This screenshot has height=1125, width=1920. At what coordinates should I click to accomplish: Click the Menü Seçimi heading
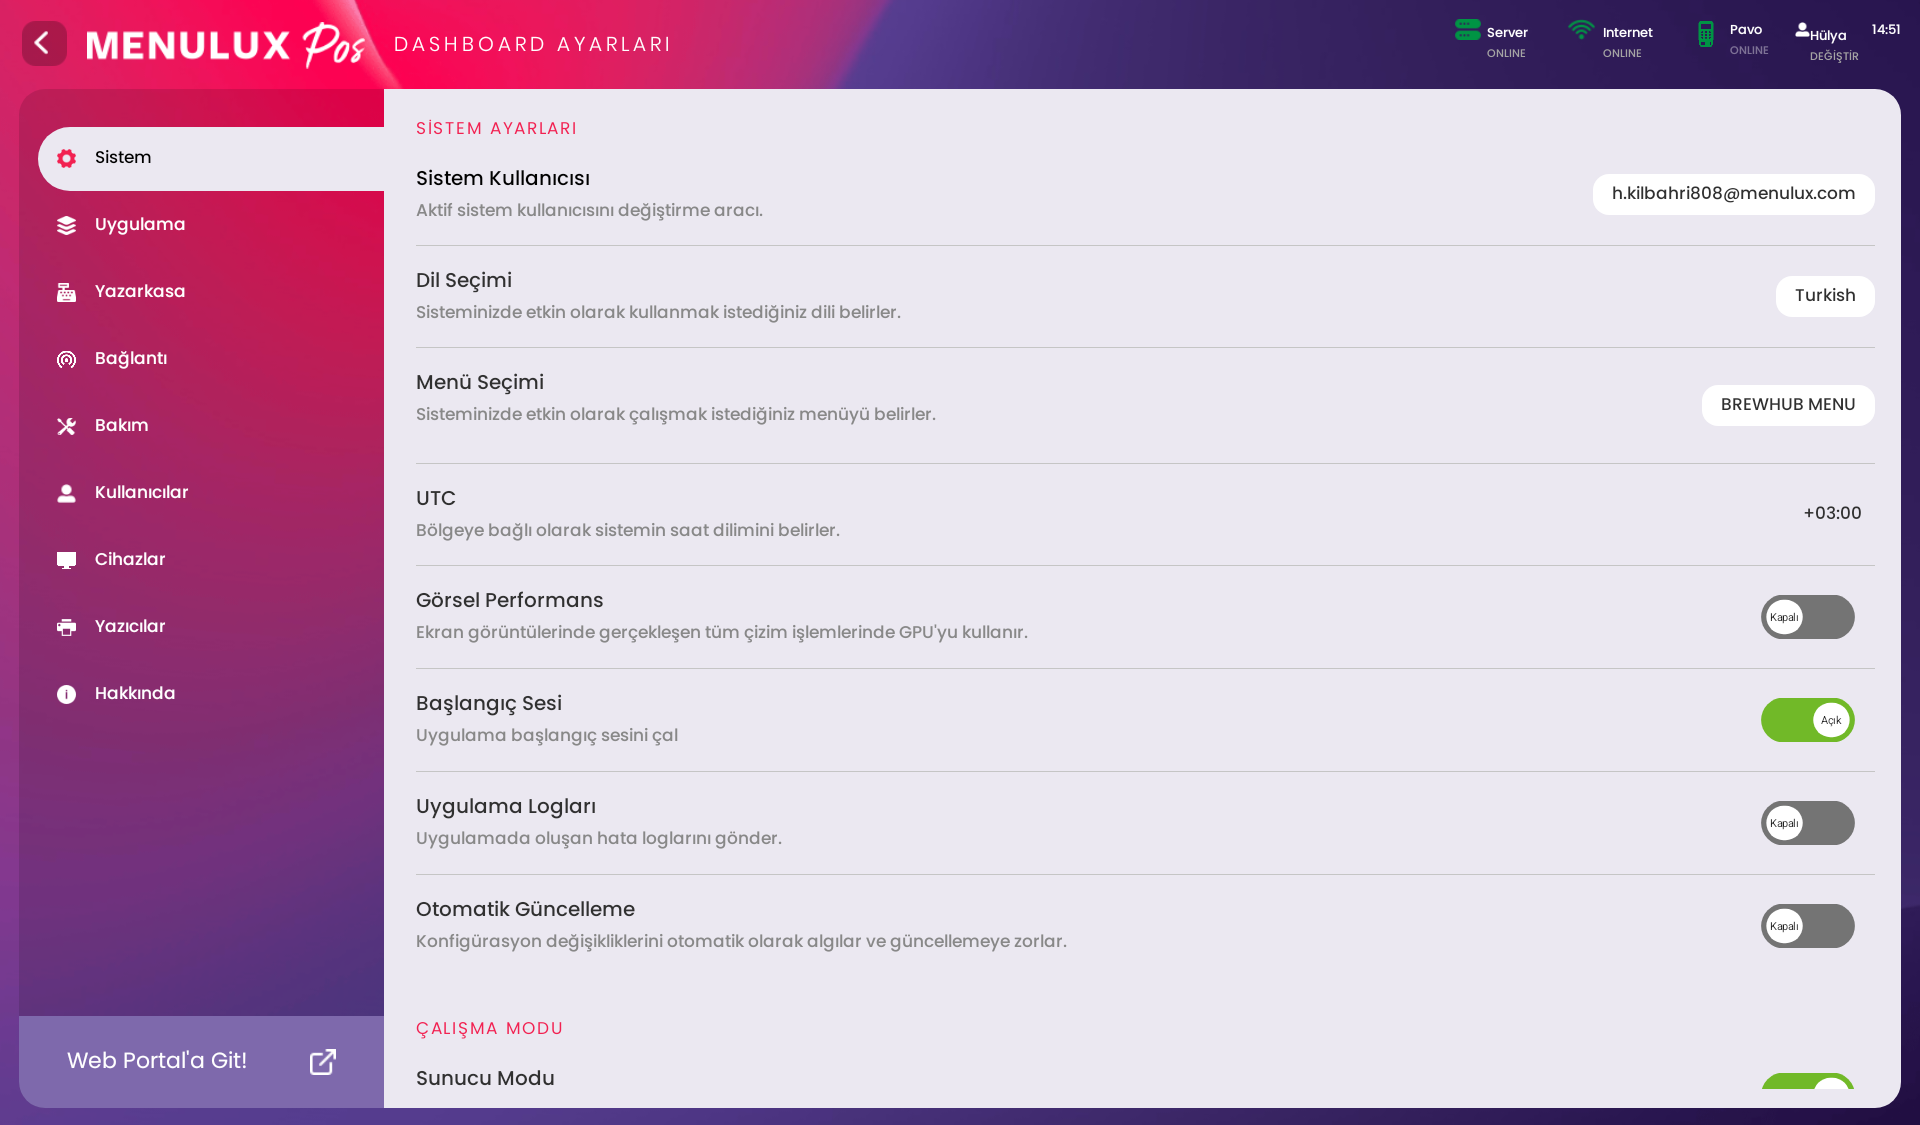480,383
